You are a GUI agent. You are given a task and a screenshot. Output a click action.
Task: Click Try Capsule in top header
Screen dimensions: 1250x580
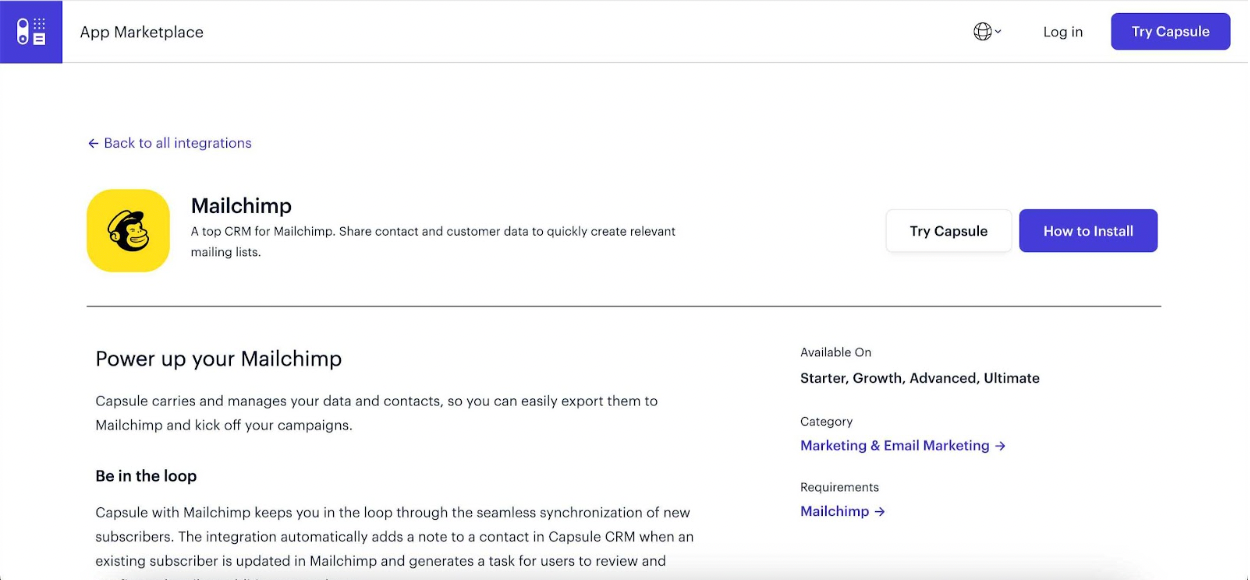1170,32
